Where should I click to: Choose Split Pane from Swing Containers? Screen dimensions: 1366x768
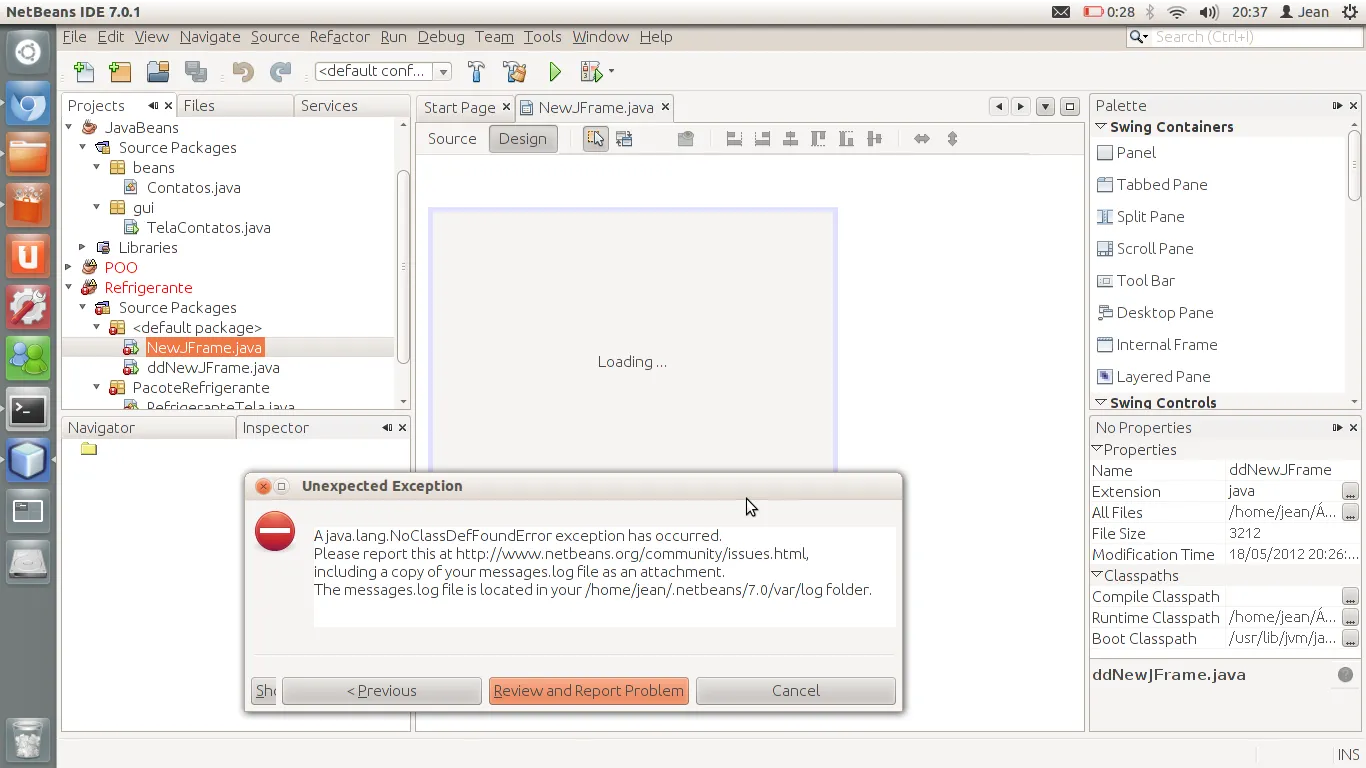[1140, 217]
